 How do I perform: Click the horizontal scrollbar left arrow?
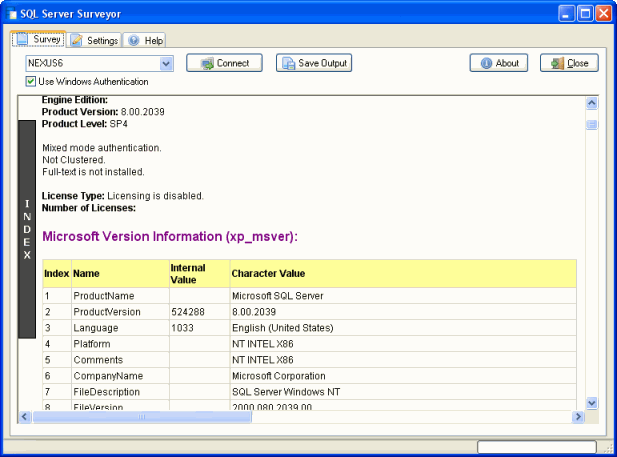tap(24, 416)
